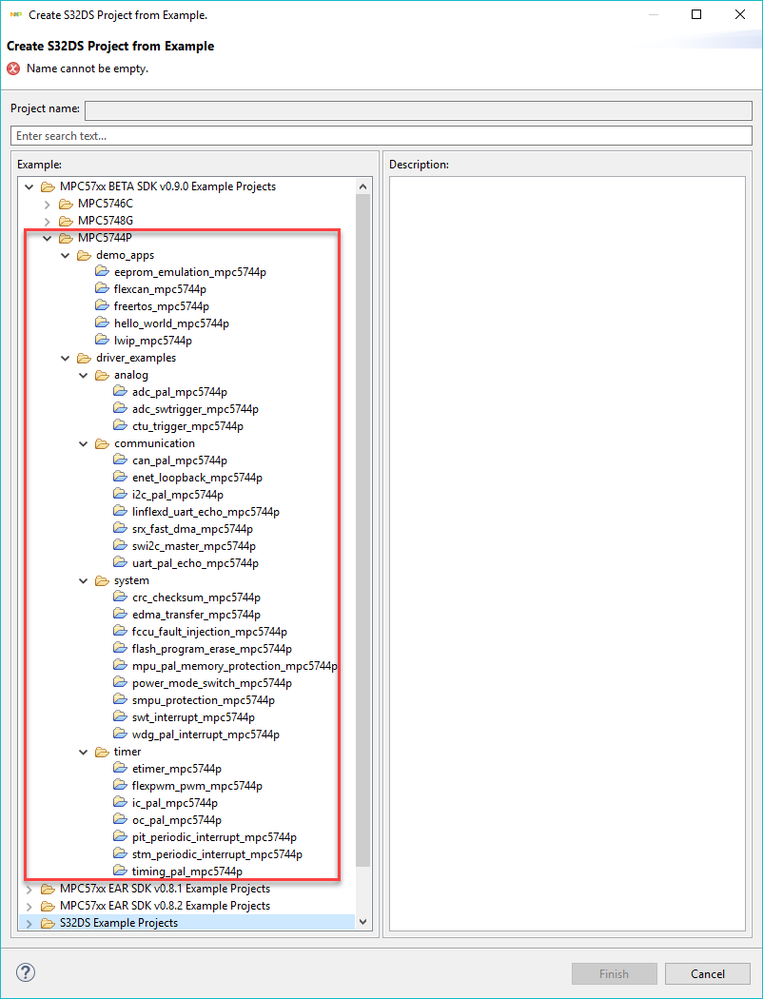Select stm_periodic_interrupt_mpc5744p example
Screen dimensions: 763x999
pos(217,854)
